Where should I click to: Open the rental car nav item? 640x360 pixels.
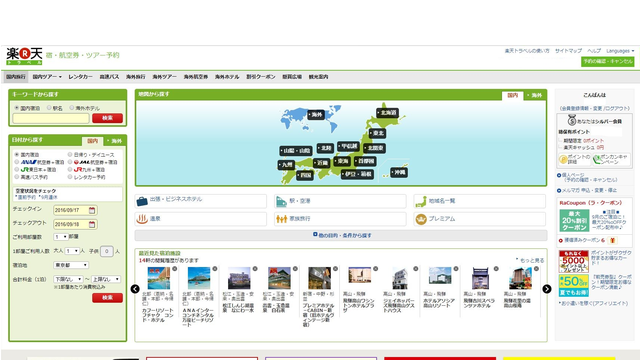coord(80,77)
